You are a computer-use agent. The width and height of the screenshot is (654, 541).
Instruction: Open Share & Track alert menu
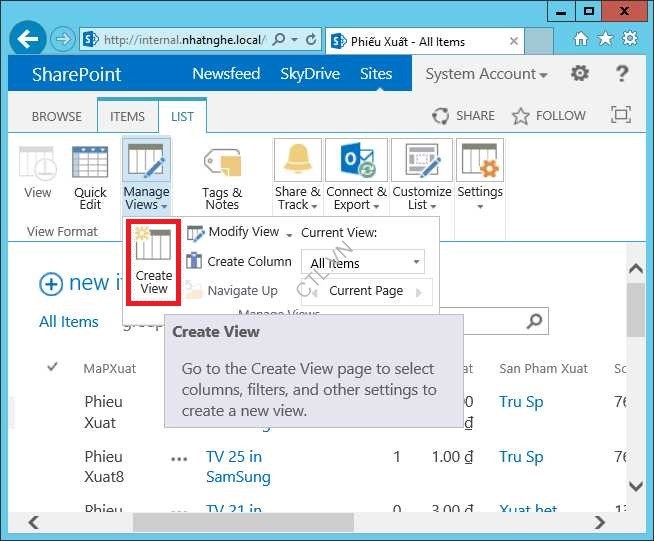297,176
